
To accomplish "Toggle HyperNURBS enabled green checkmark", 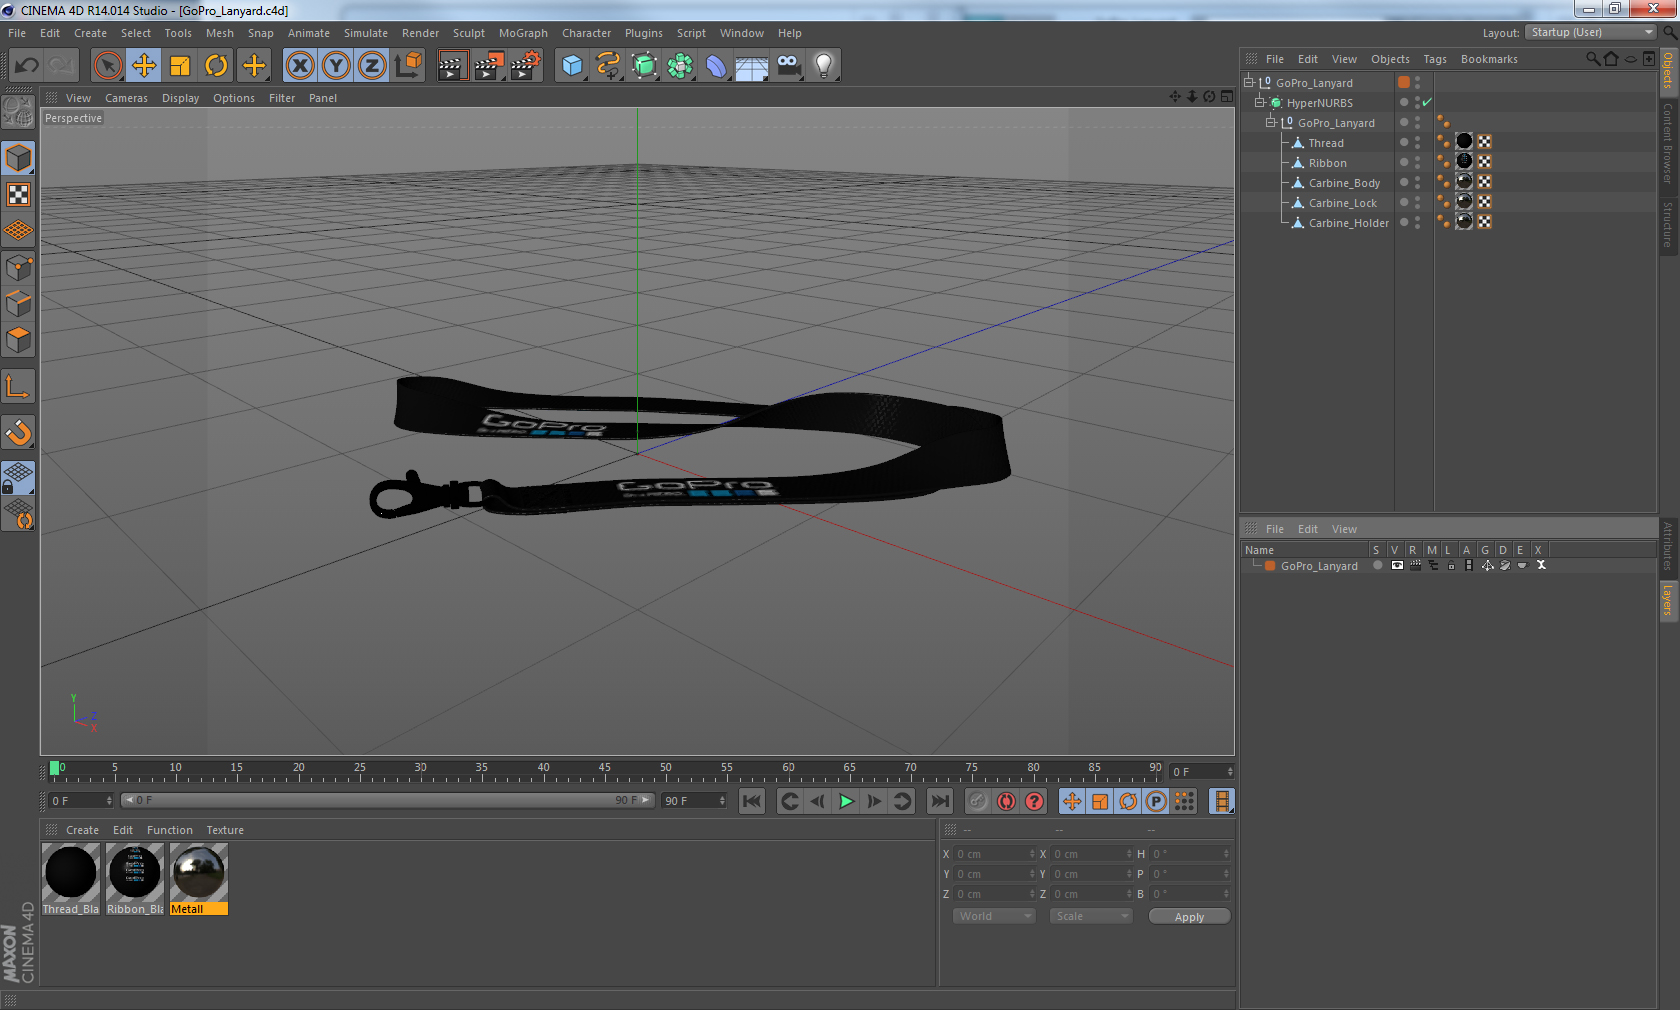I will pyautogui.click(x=1427, y=103).
